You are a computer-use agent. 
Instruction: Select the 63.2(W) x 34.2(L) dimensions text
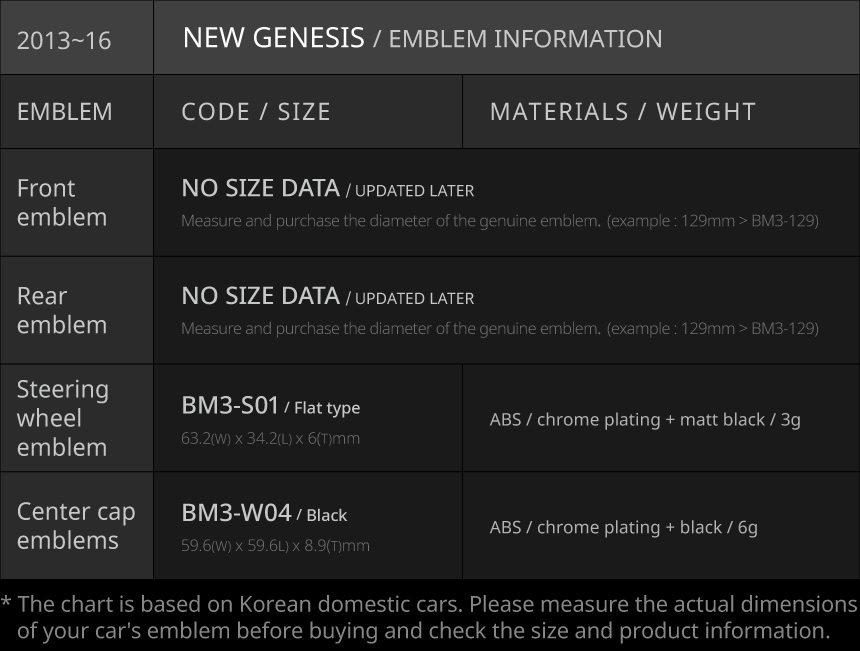[270, 438]
